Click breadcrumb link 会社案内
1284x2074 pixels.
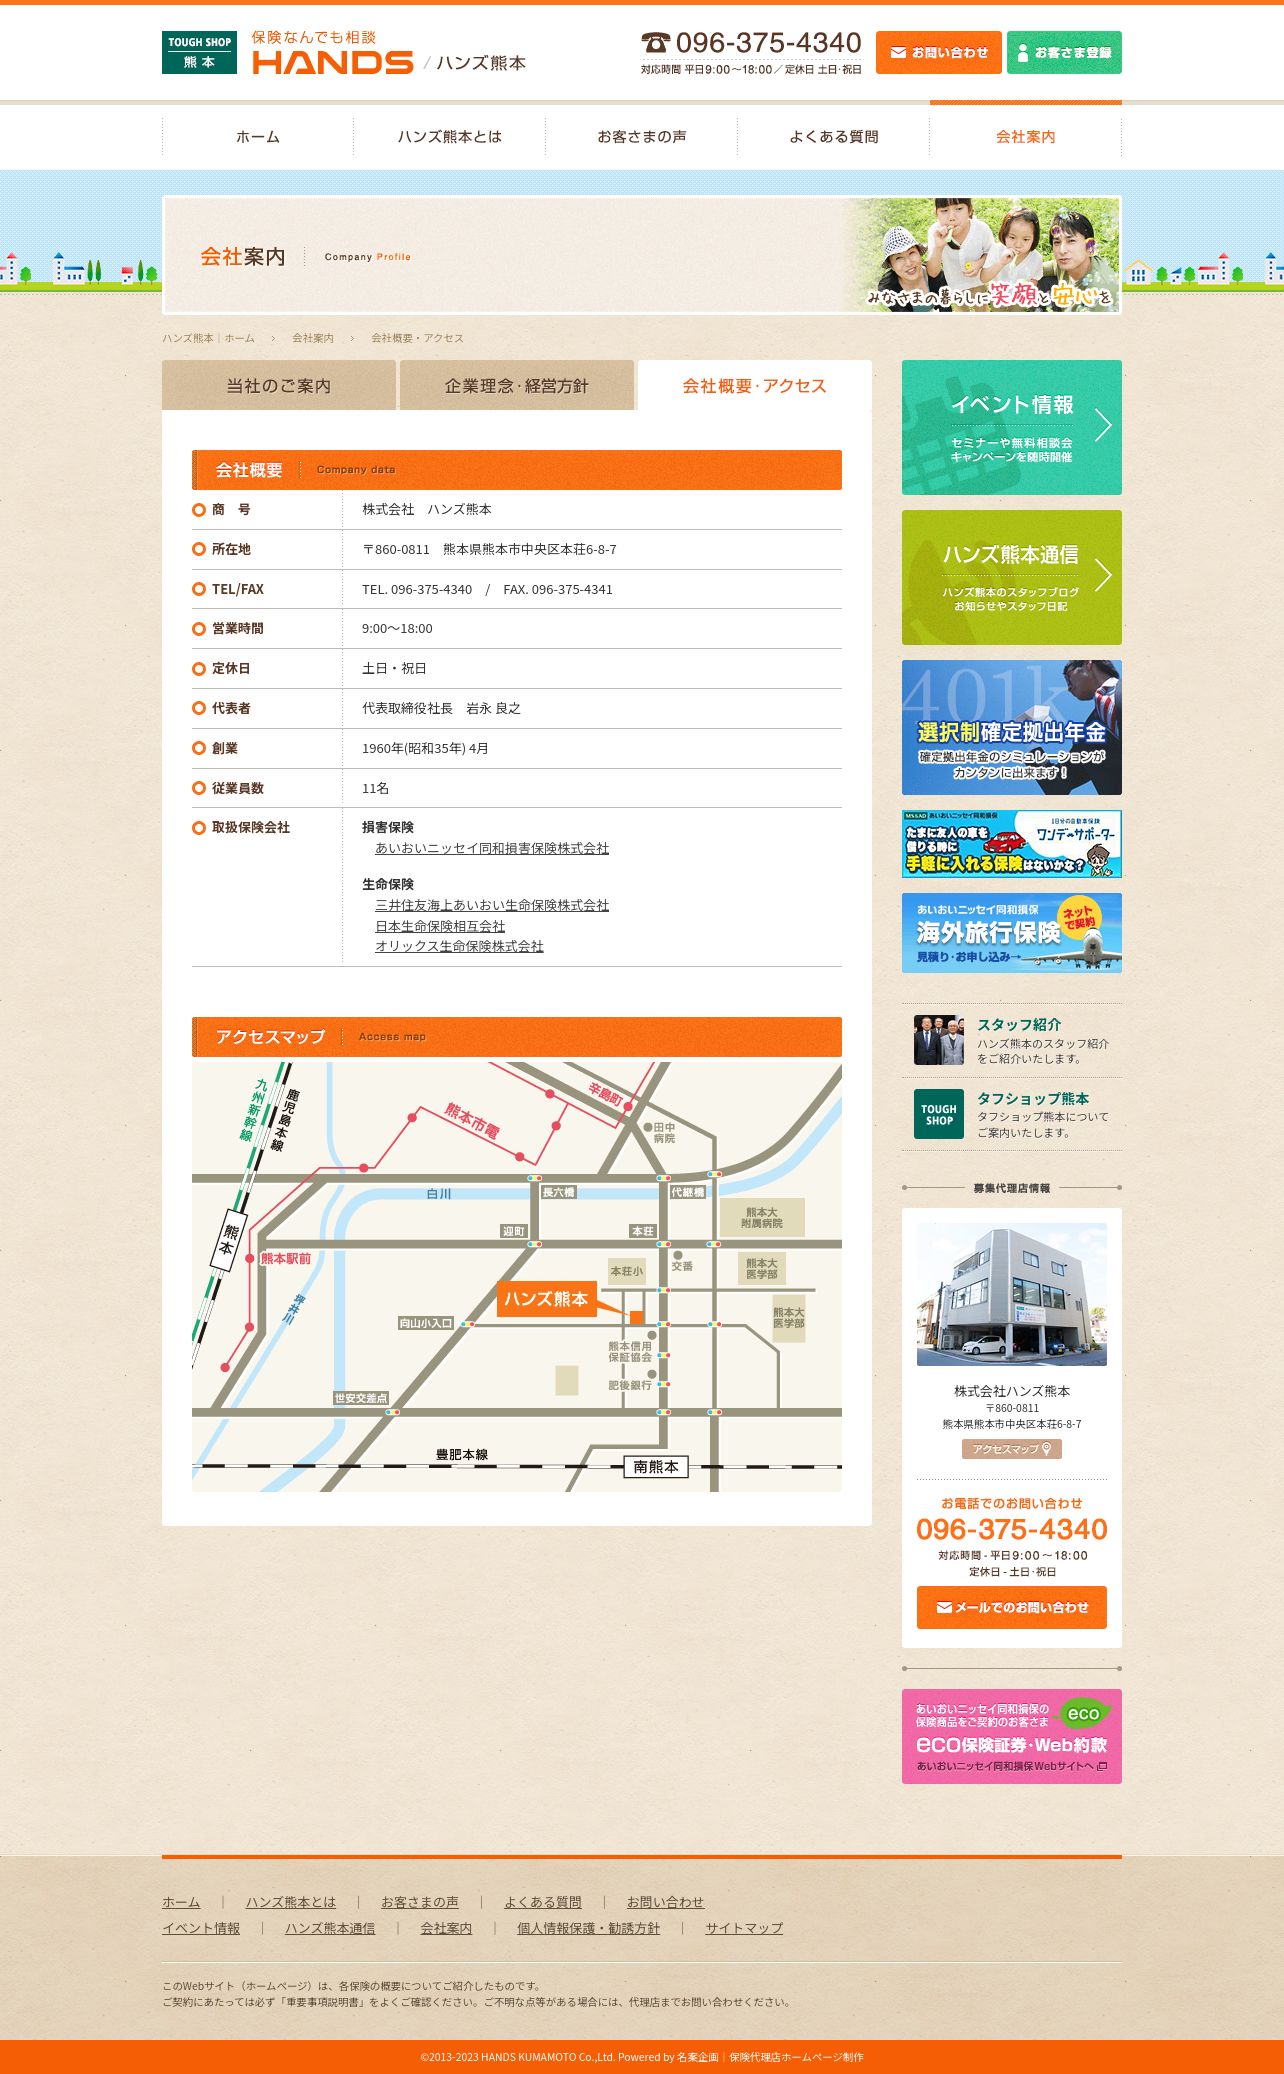pyautogui.click(x=313, y=338)
